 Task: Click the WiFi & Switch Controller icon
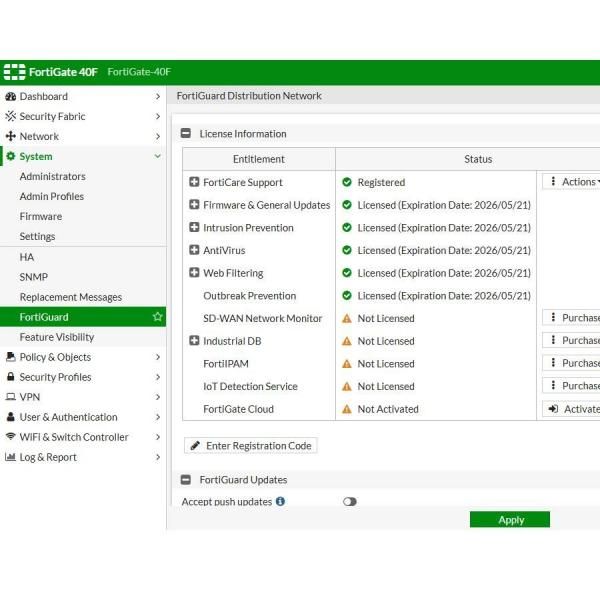(x=11, y=437)
